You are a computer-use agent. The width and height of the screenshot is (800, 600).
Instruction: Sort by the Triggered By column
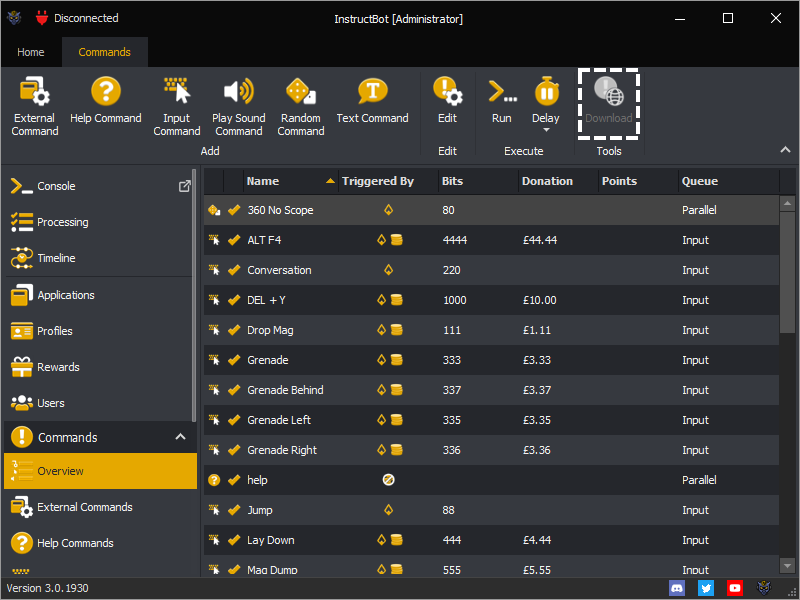pos(388,181)
